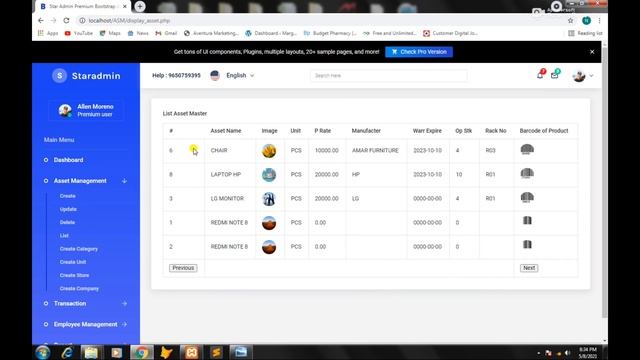The image size is (640, 360).
Task: Open the Windows Start button
Action: tap(42, 352)
